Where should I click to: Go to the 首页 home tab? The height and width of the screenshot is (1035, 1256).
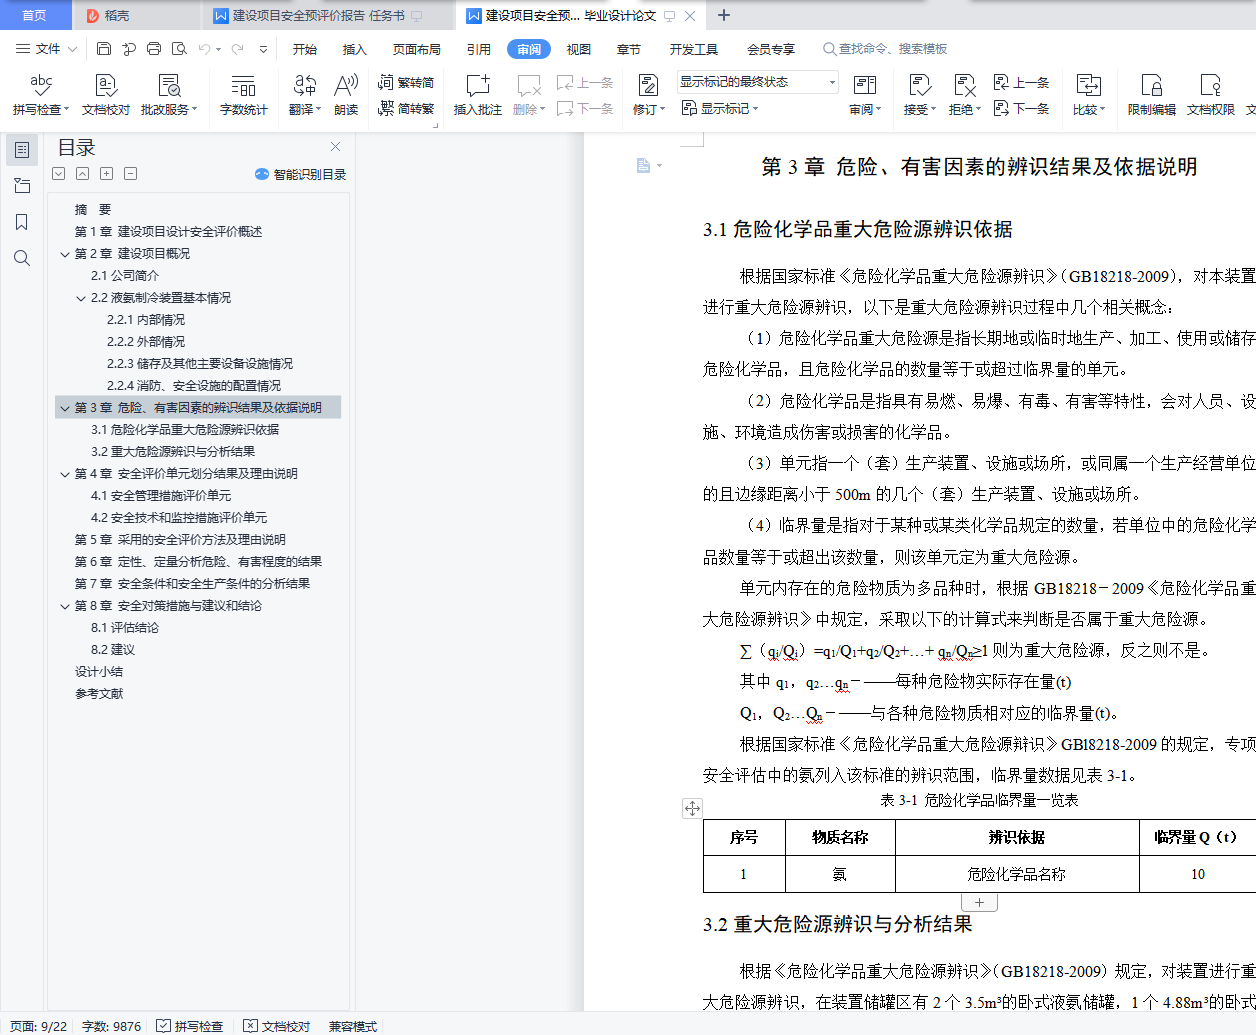click(x=34, y=15)
